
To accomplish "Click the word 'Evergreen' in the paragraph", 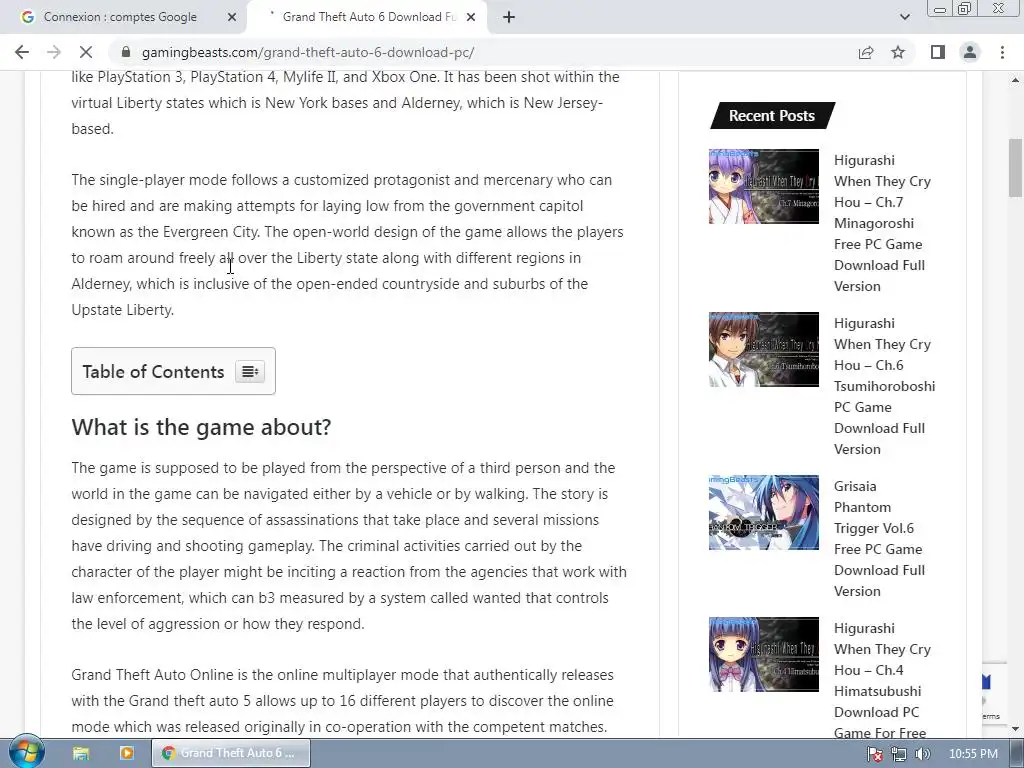I will point(196,232).
